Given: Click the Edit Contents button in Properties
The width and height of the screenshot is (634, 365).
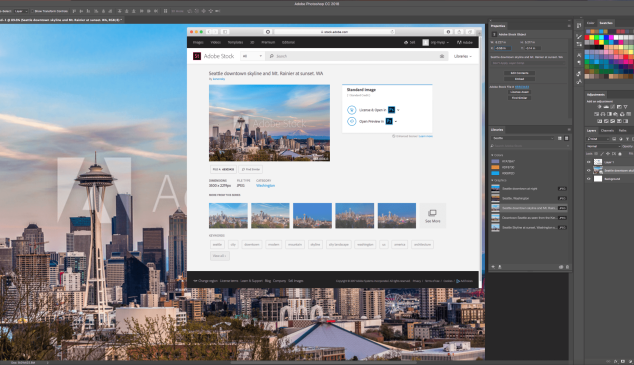Looking at the screenshot, I should coord(519,73).
